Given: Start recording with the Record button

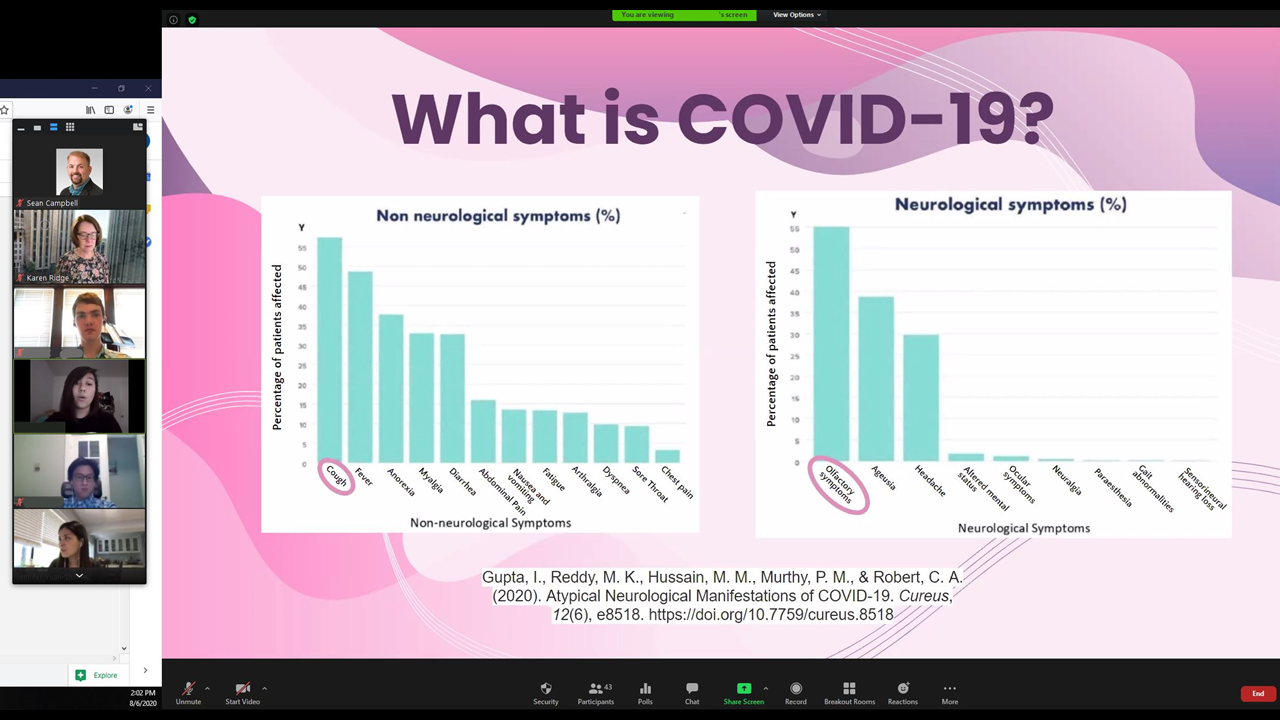Looking at the screenshot, I should (796, 693).
